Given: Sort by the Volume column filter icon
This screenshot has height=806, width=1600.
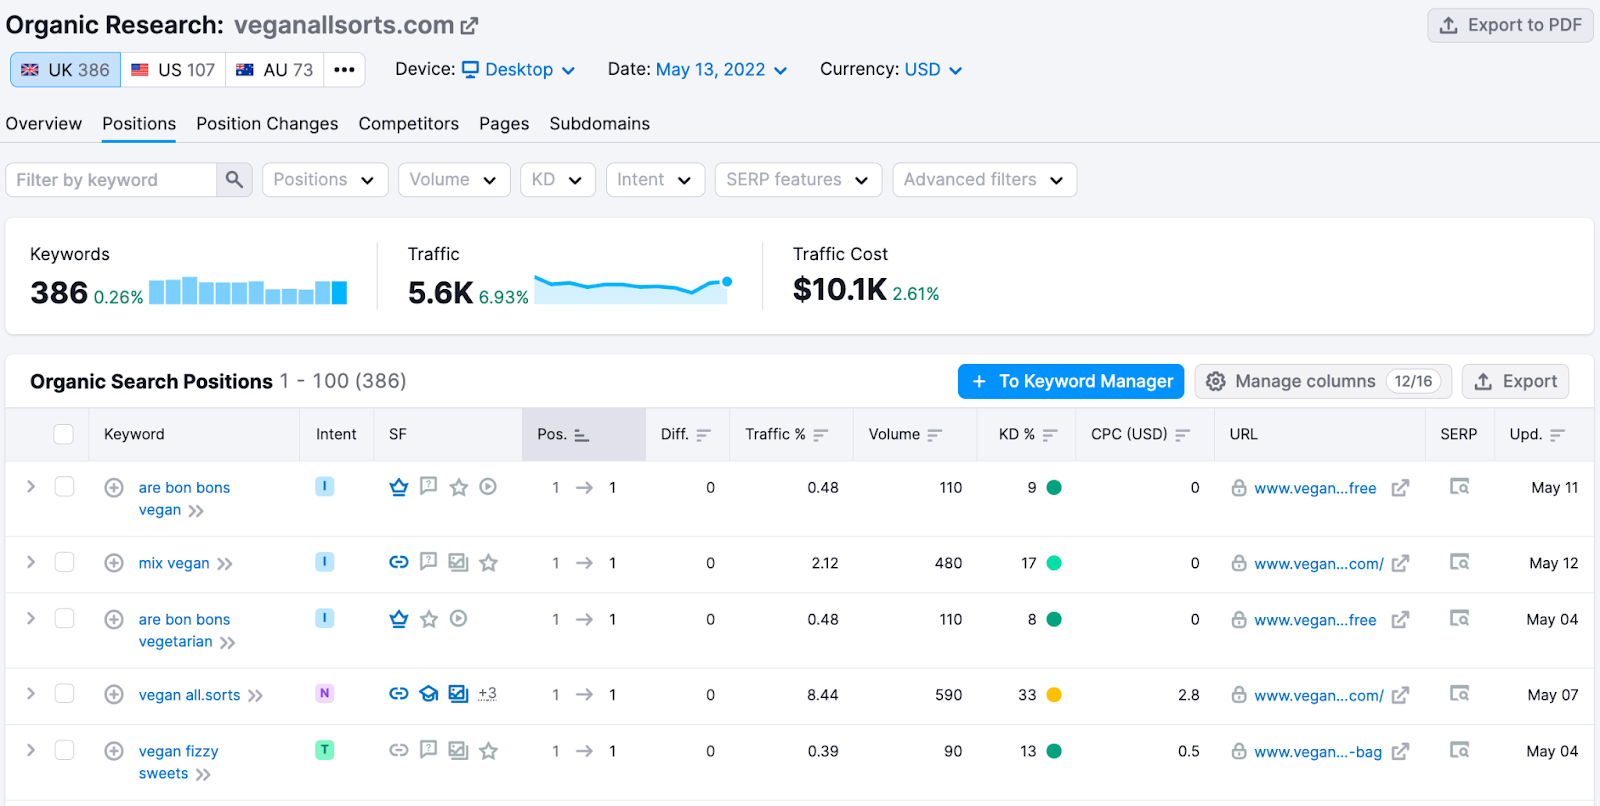Looking at the screenshot, I should tap(935, 435).
